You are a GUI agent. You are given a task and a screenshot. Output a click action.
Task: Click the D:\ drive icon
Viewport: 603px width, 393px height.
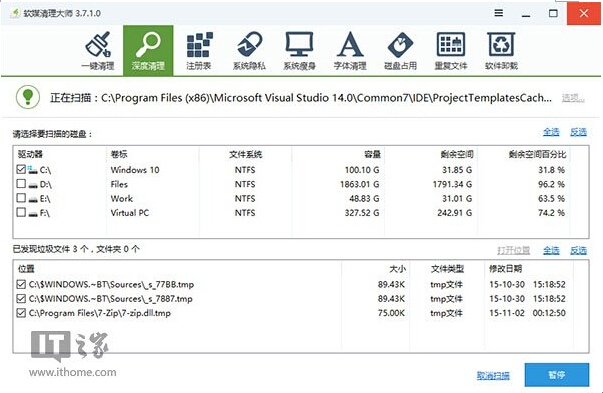33,185
